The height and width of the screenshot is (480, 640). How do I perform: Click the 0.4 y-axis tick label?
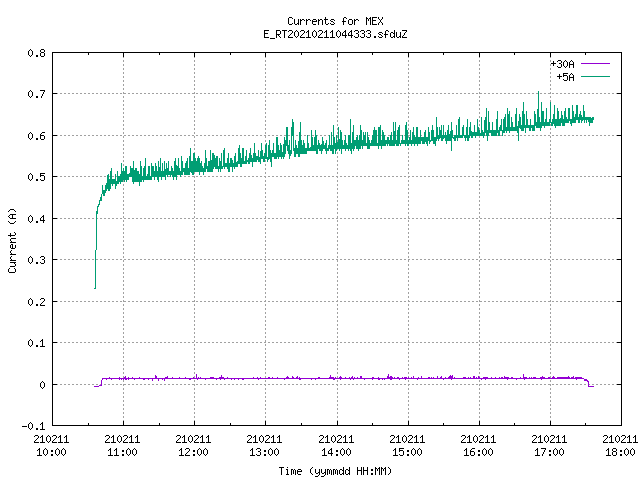coord(36,219)
